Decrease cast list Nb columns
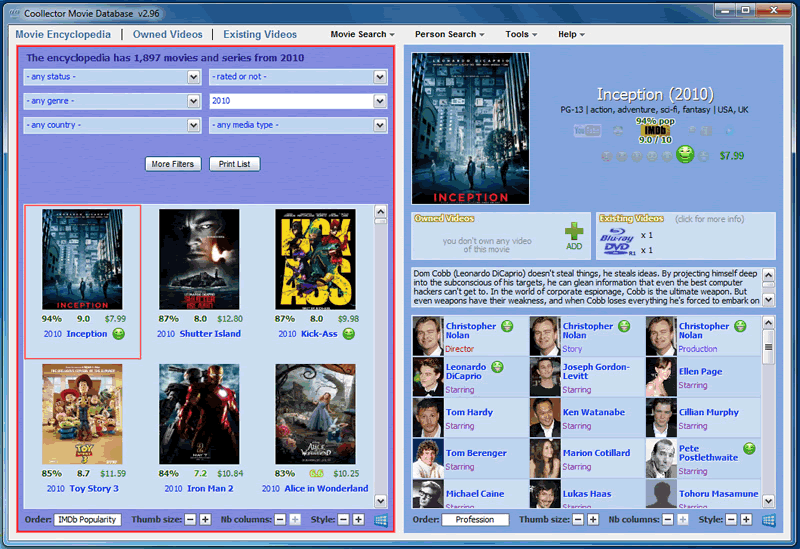Screen dimensions: 800x549 (668, 519)
